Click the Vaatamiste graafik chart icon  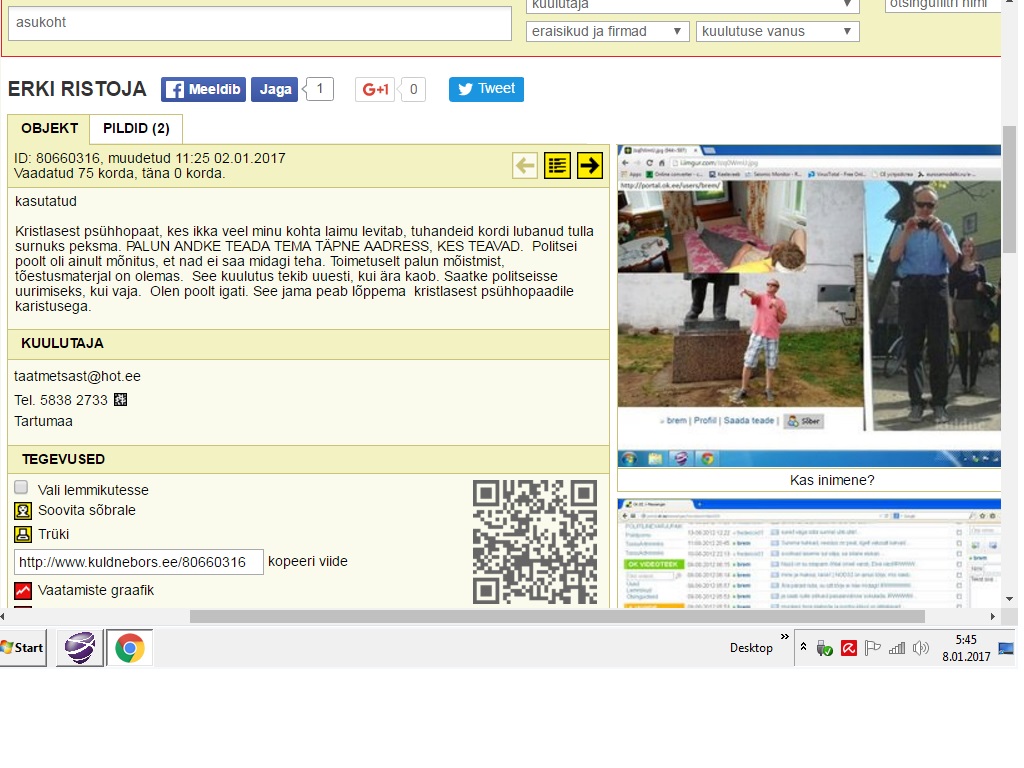tap(23, 590)
